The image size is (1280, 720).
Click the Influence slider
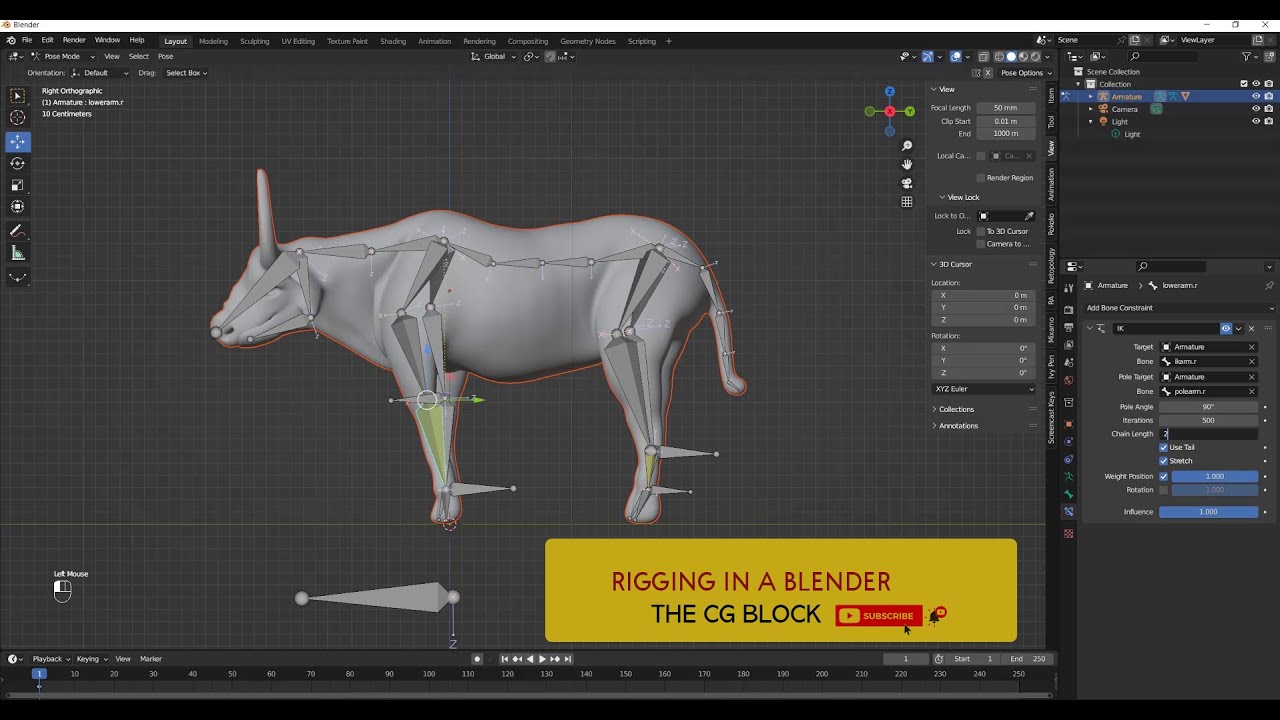tap(1208, 512)
